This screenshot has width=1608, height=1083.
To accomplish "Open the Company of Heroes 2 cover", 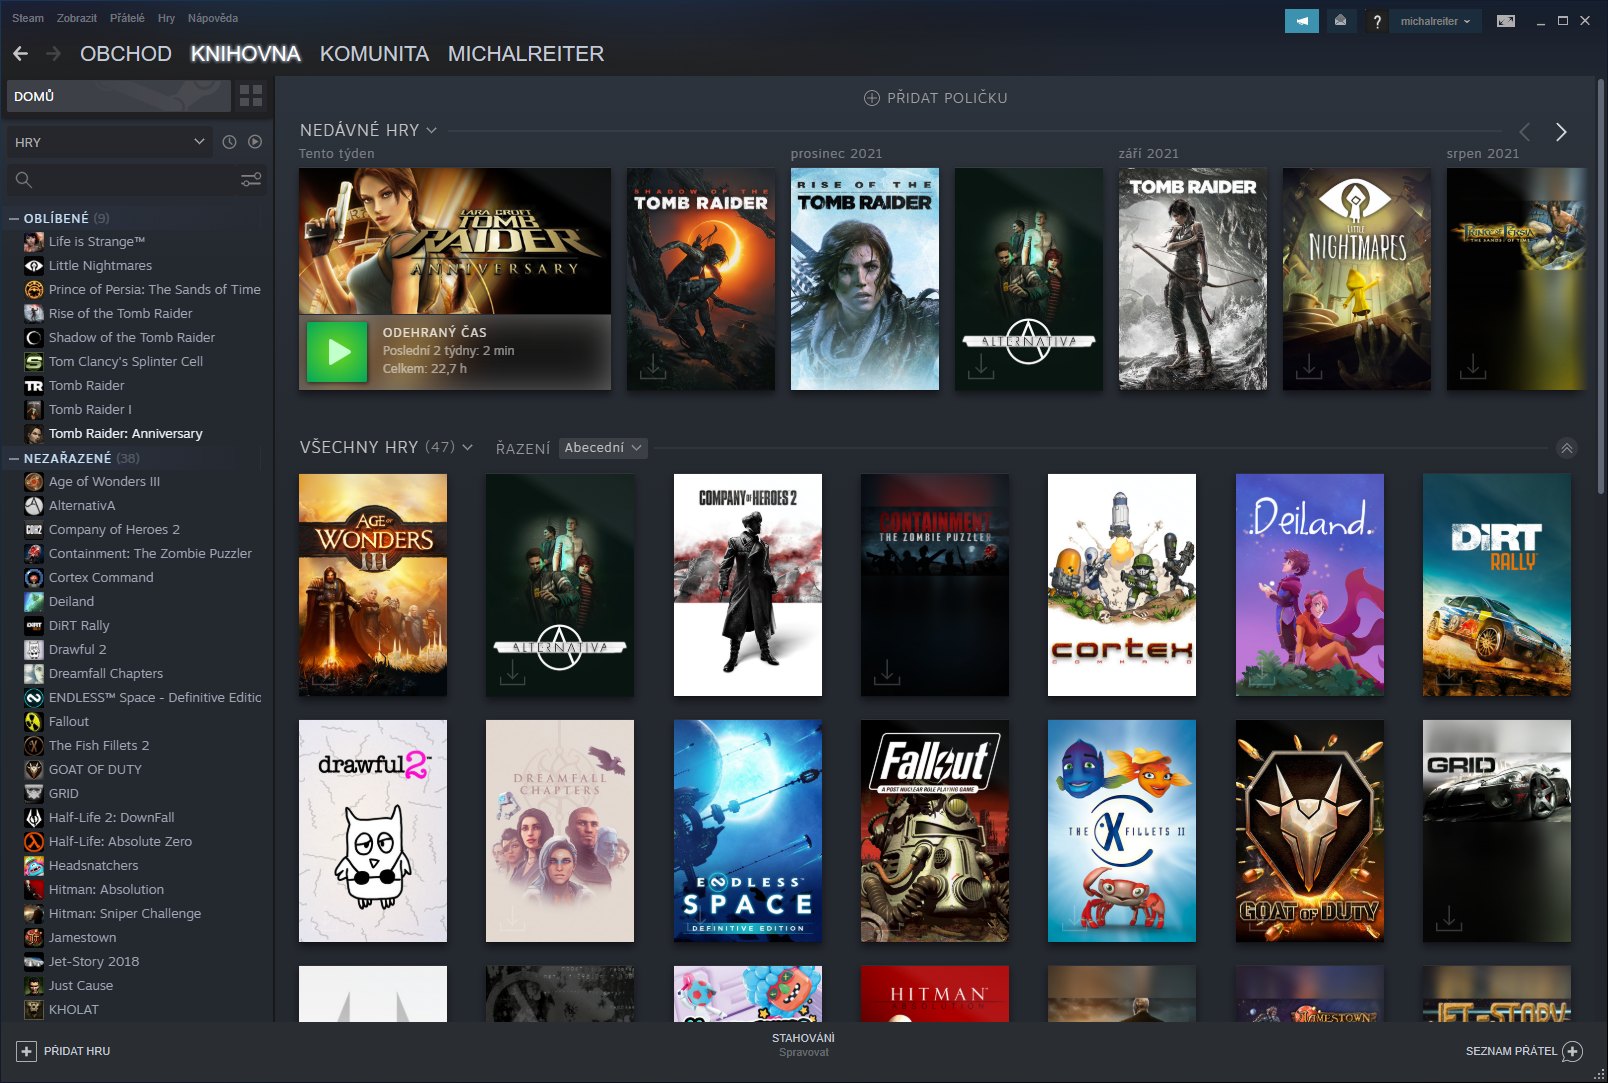I will coord(748,585).
